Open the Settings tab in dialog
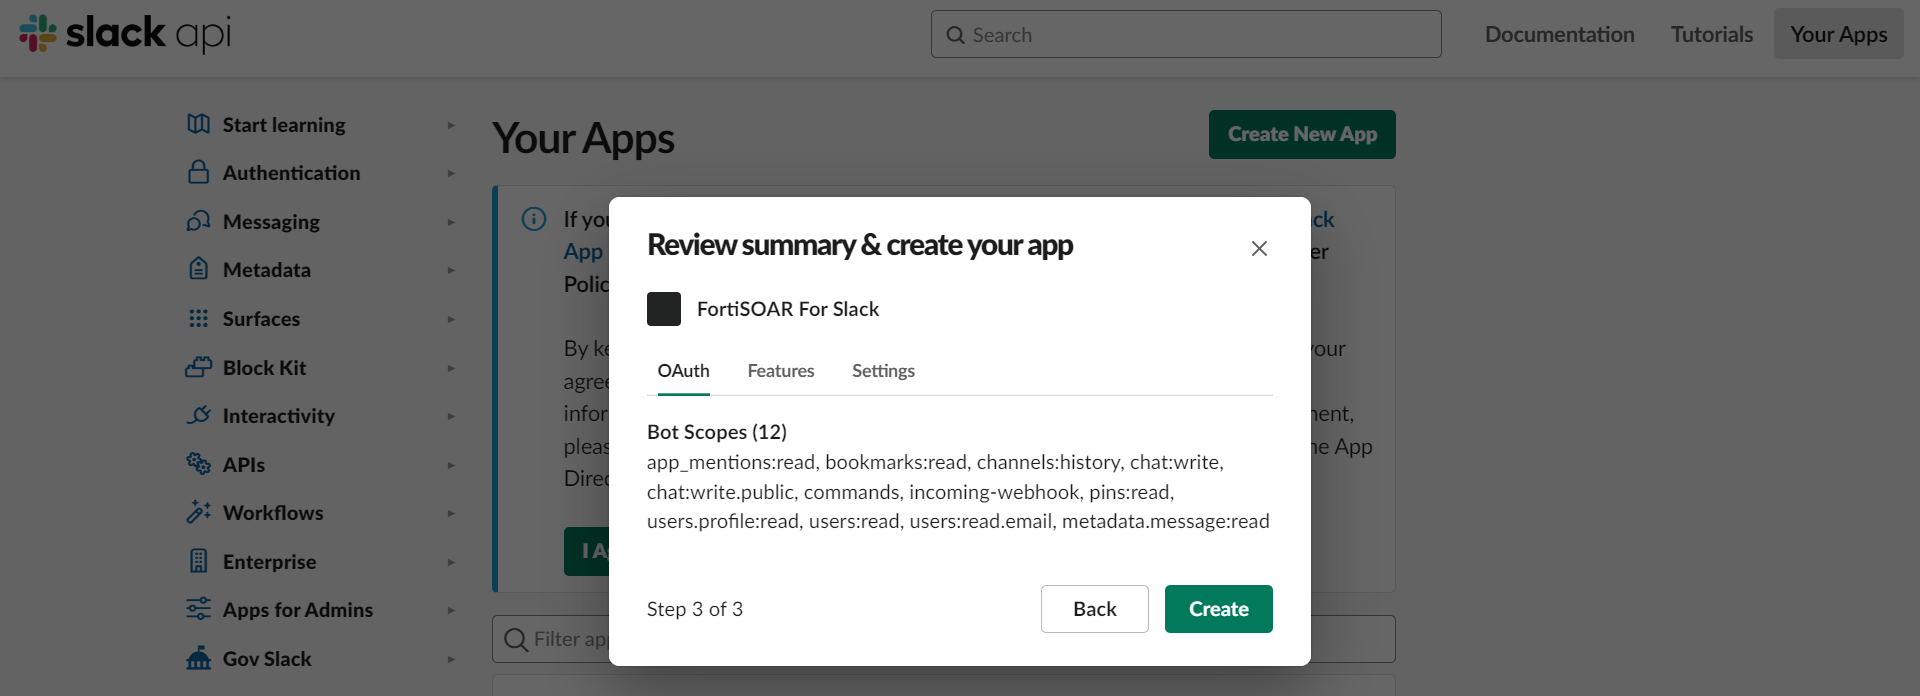The width and height of the screenshot is (1920, 696). click(x=883, y=371)
